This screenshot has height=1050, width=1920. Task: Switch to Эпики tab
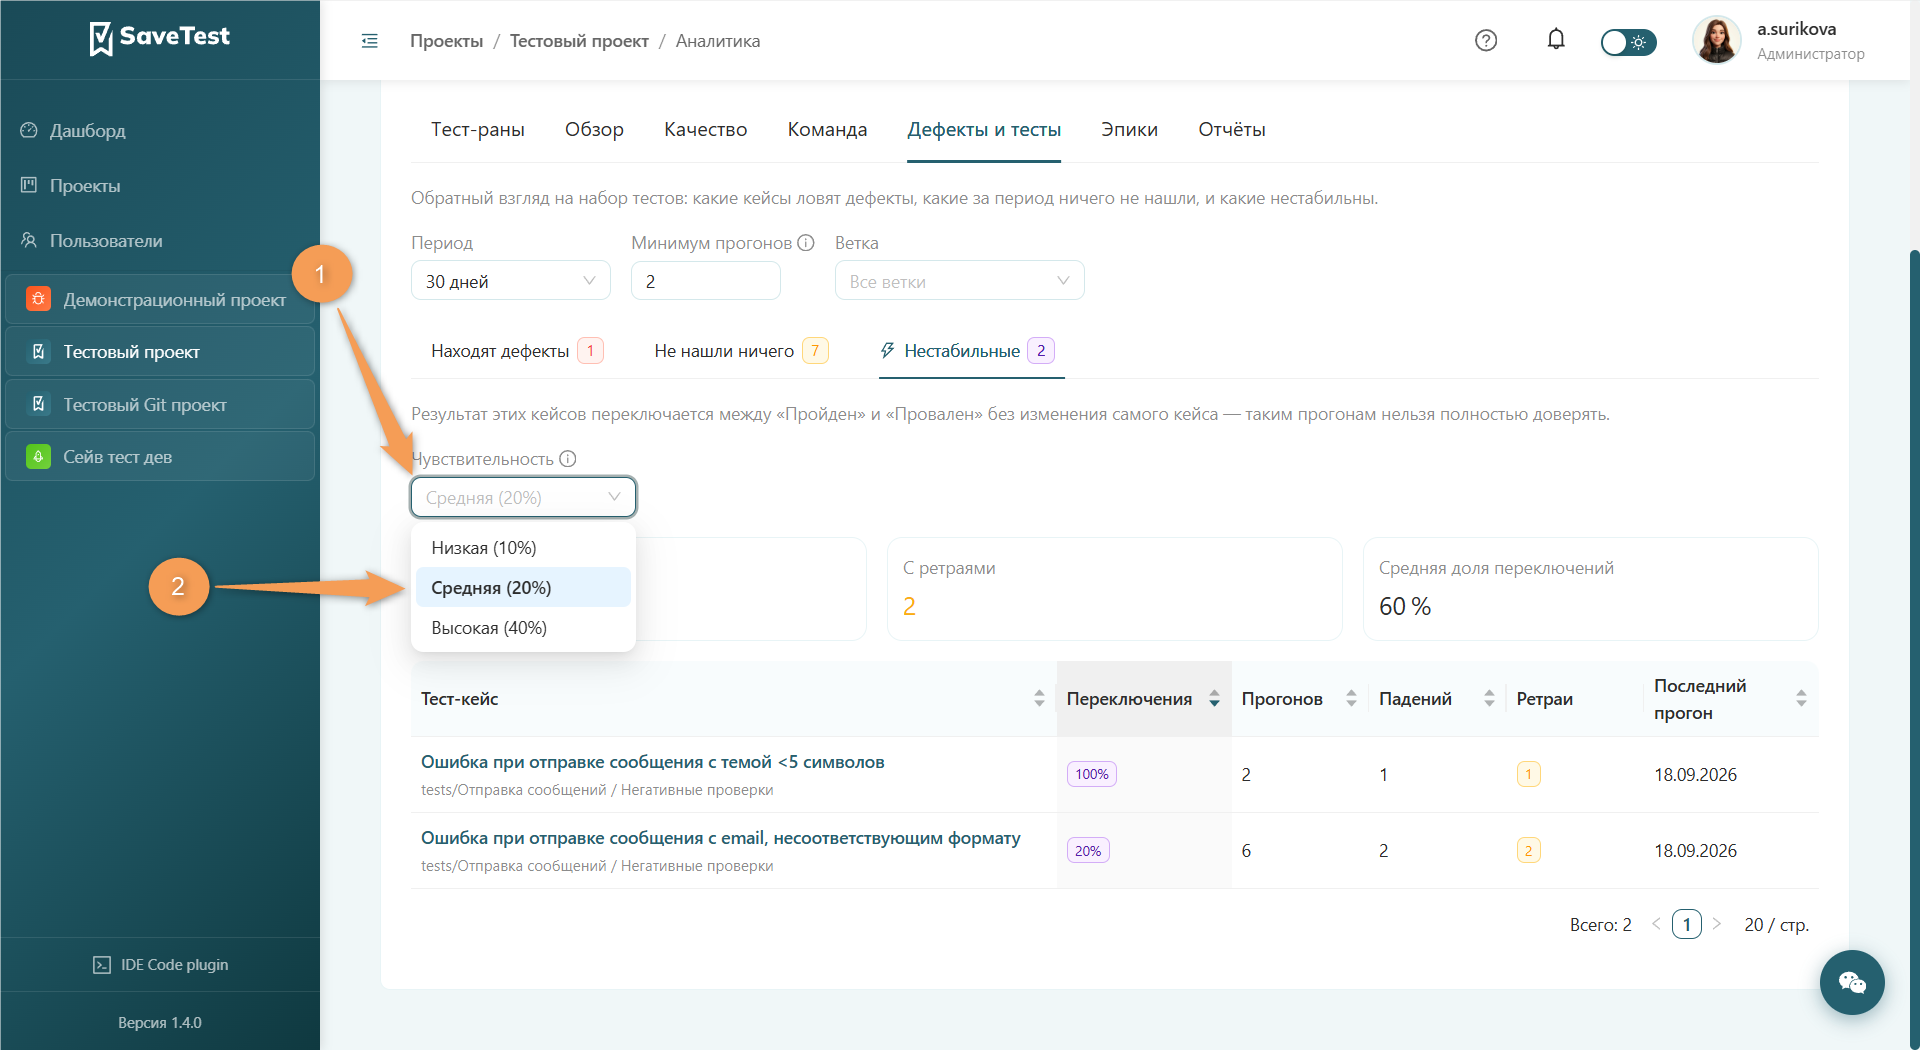(1129, 130)
